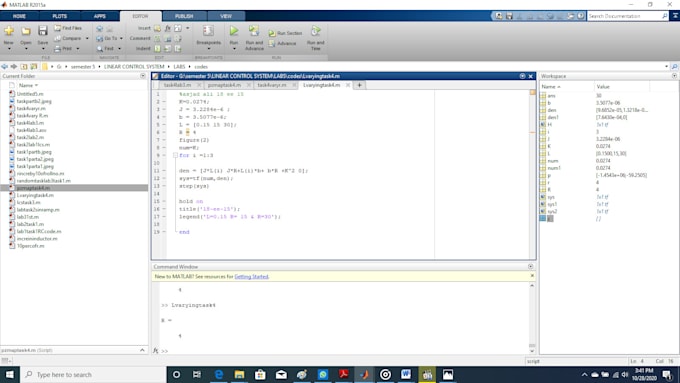
Task: Go back in folder history arrow
Action: tap(5, 66)
